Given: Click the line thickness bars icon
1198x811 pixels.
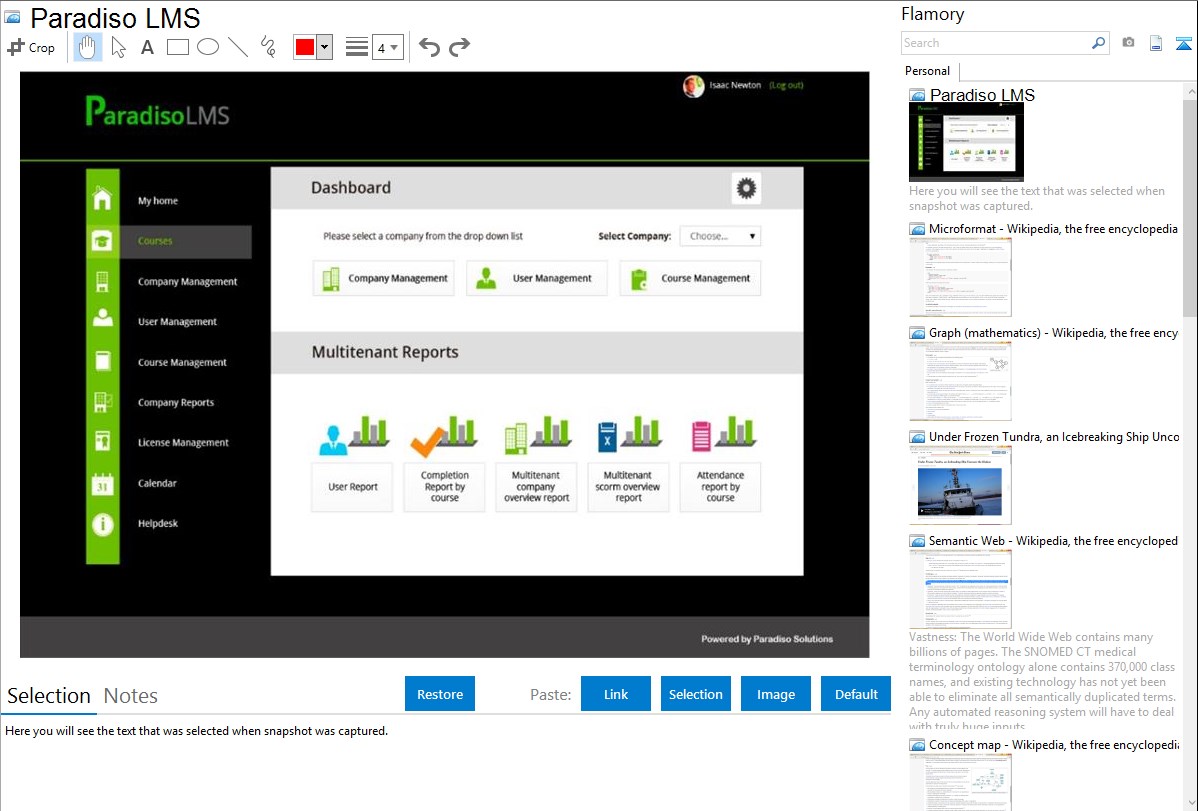Looking at the screenshot, I should (x=357, y=47).
